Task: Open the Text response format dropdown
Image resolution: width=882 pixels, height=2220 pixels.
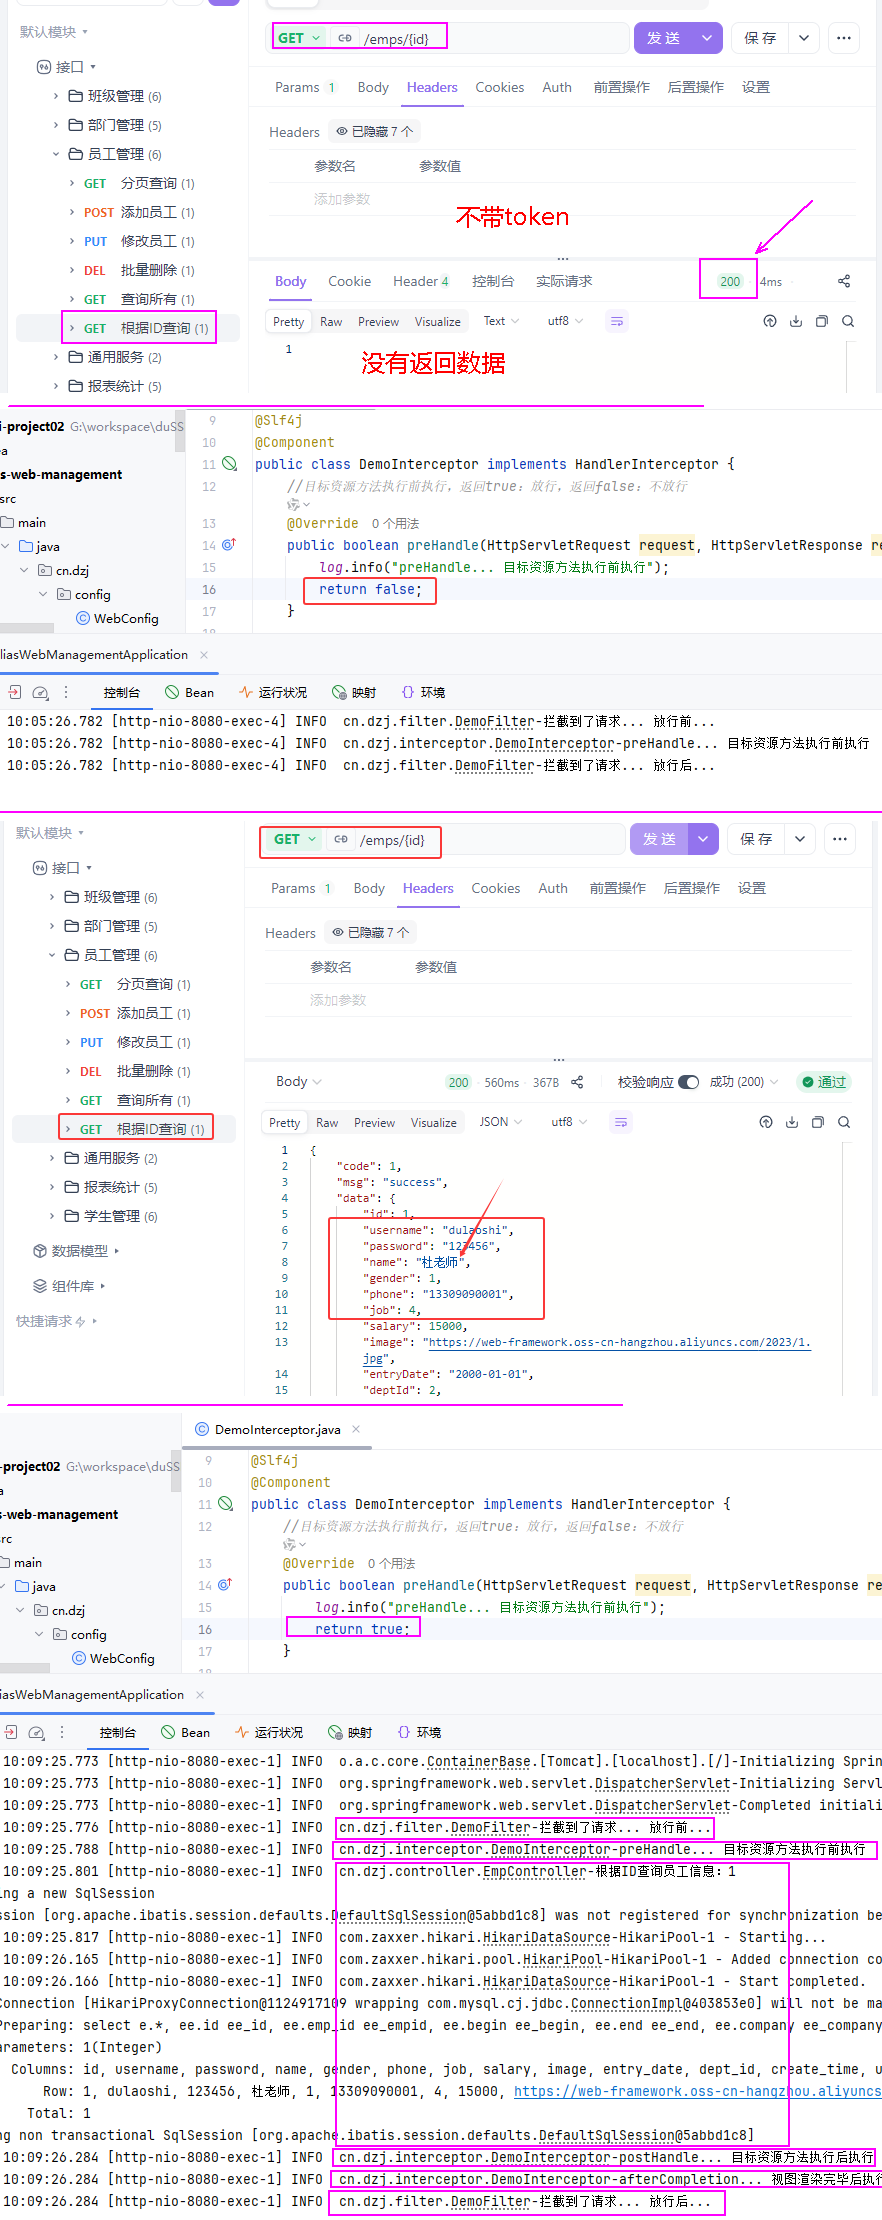Action: [501, 321]
